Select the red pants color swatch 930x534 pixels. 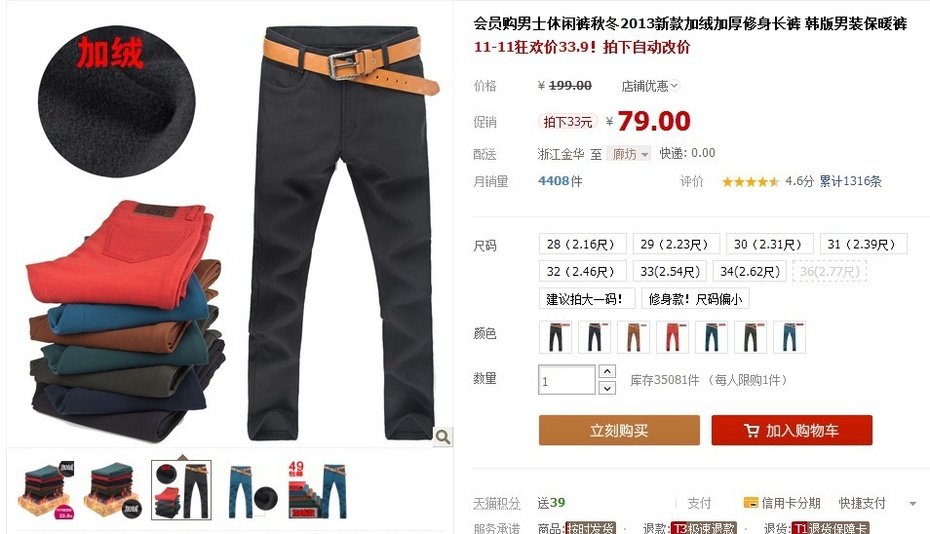673,337
